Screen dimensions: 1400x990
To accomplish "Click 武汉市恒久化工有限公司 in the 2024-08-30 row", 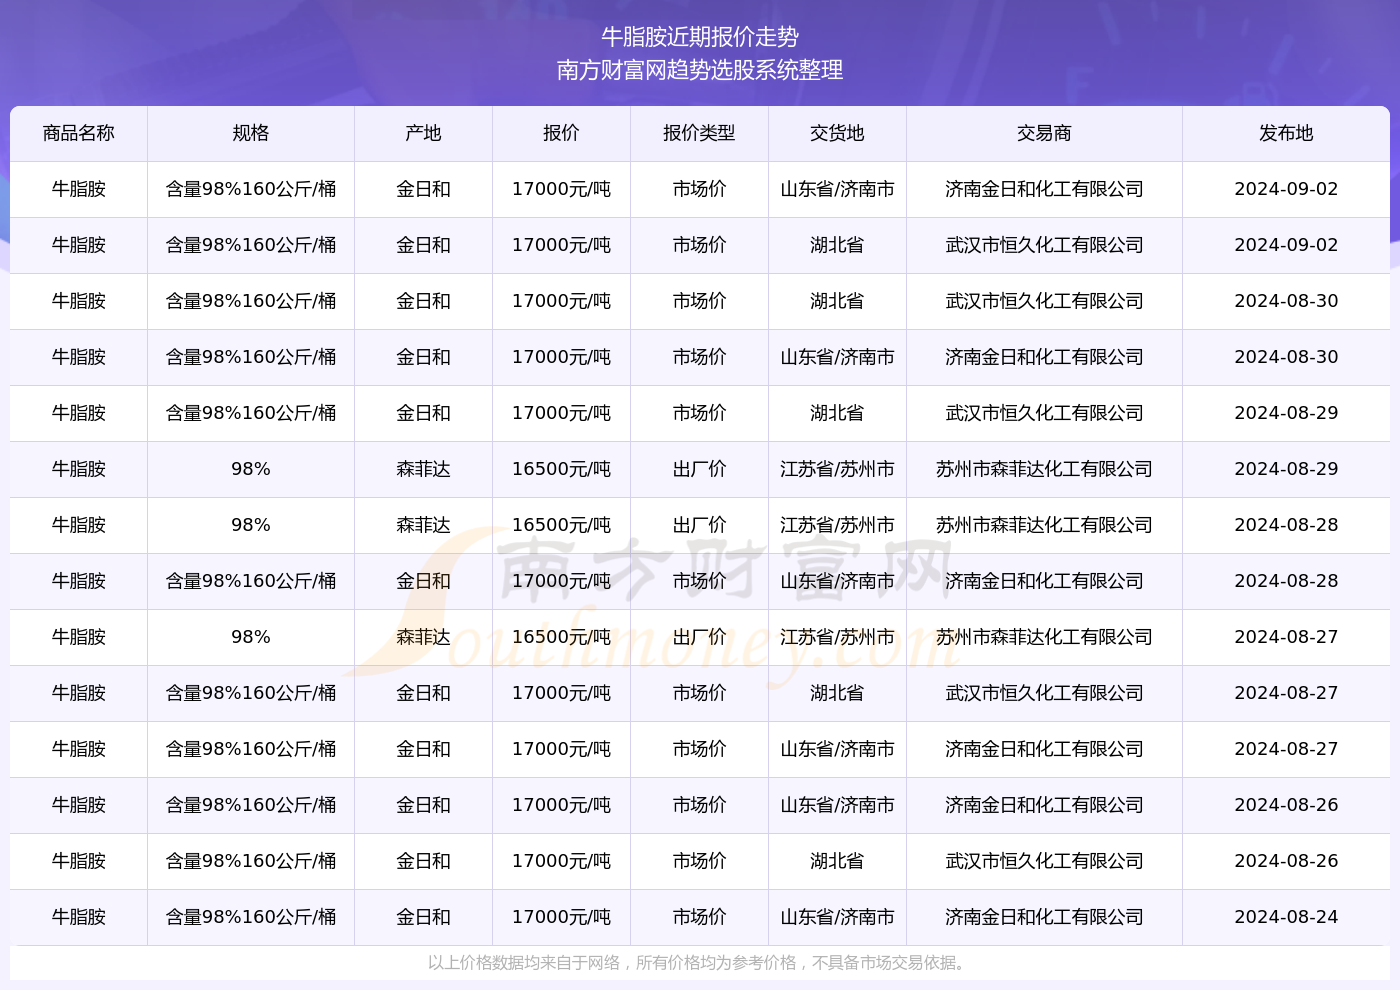I will click(x=1045, y=301).
